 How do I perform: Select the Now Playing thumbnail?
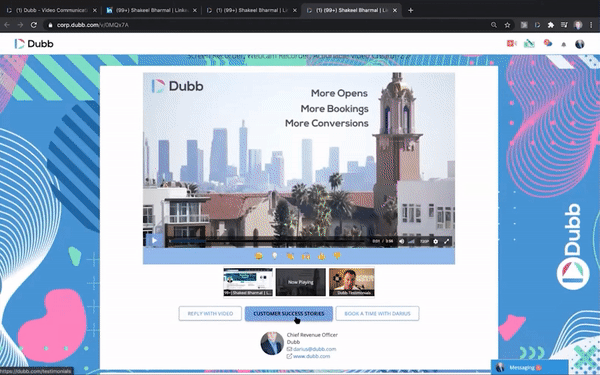301,282
